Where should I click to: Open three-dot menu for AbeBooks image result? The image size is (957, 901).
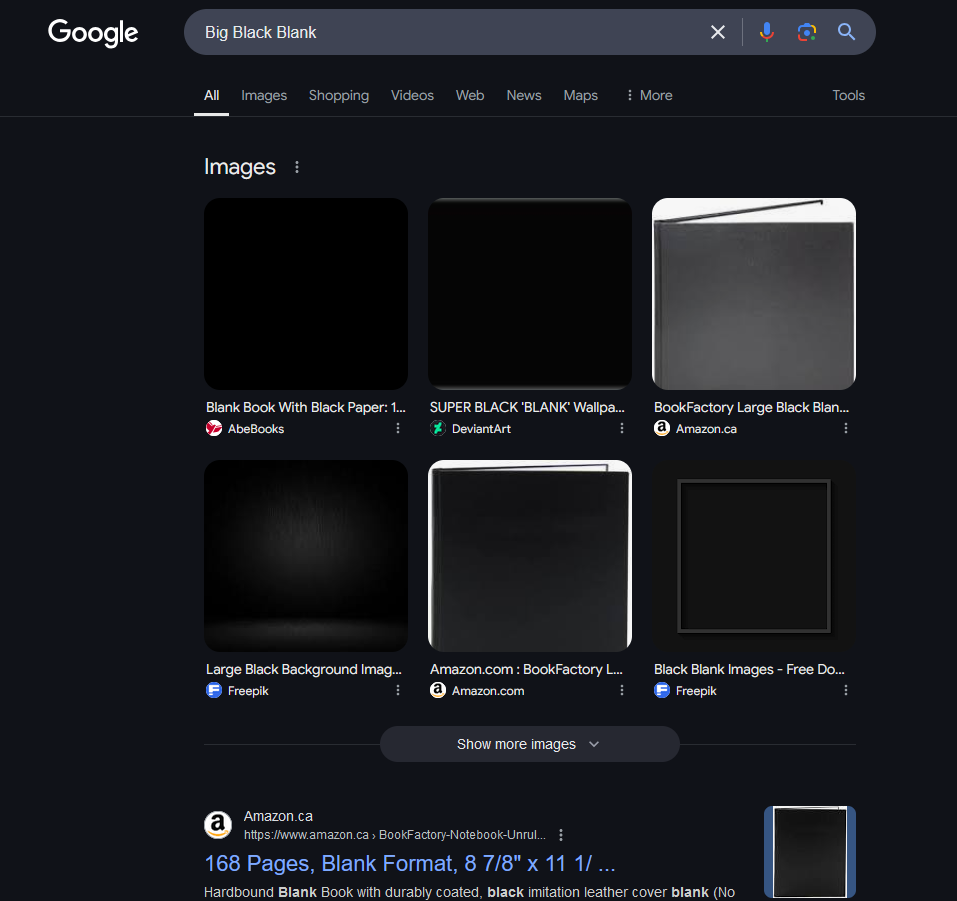pos(398,429)
